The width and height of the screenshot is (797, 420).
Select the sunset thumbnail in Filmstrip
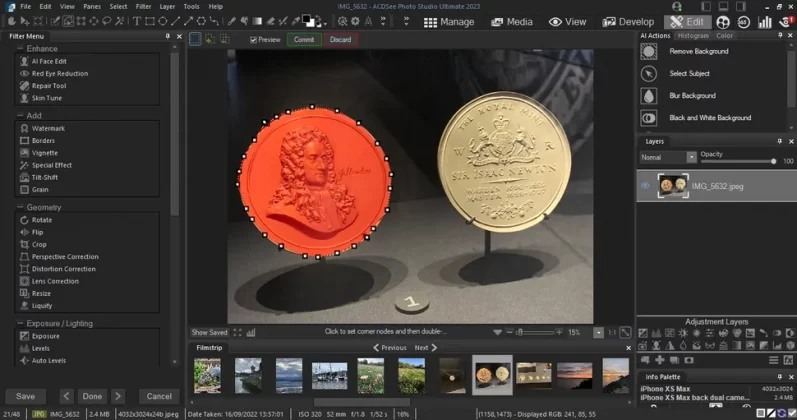point(575,375)
